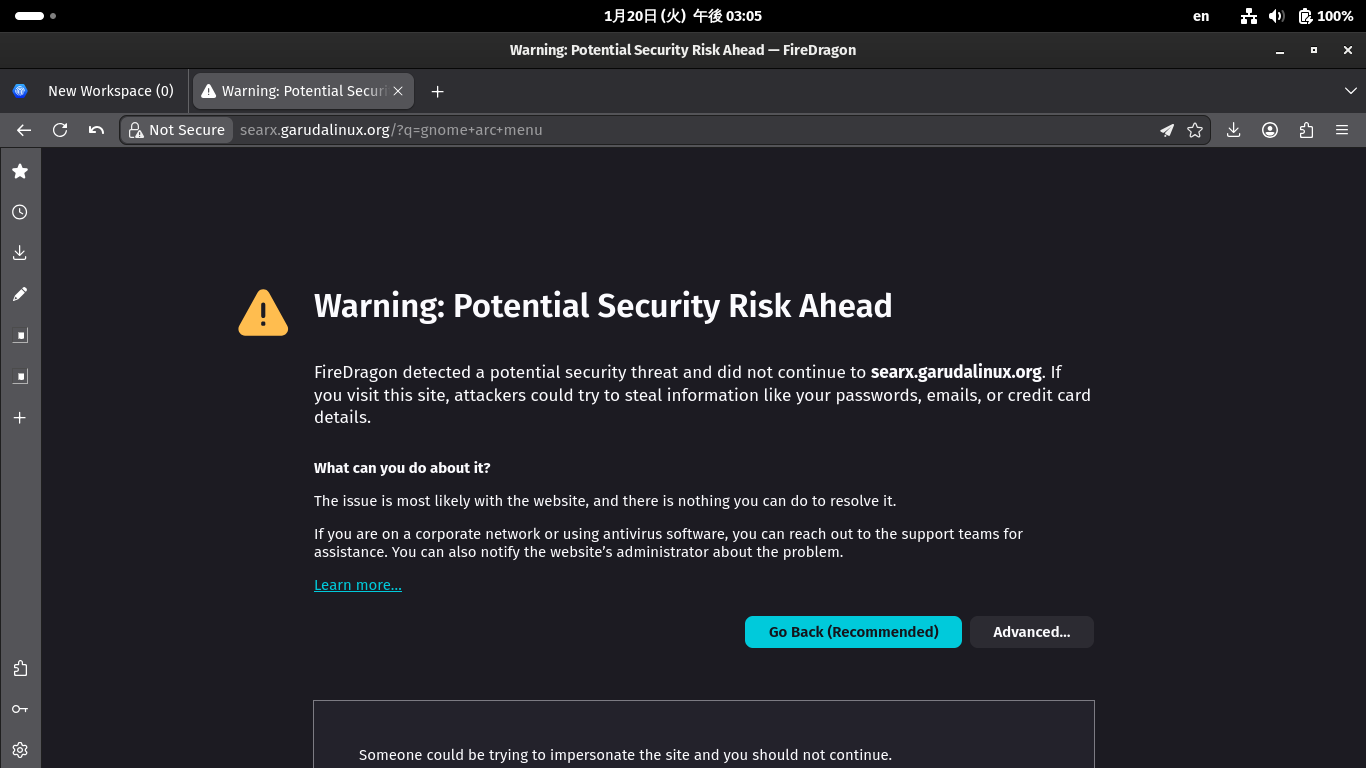The height and width of the screenshot is (768, 1366).
Task: Open the History clock sidebar panel
Action: tap(20, 212)
